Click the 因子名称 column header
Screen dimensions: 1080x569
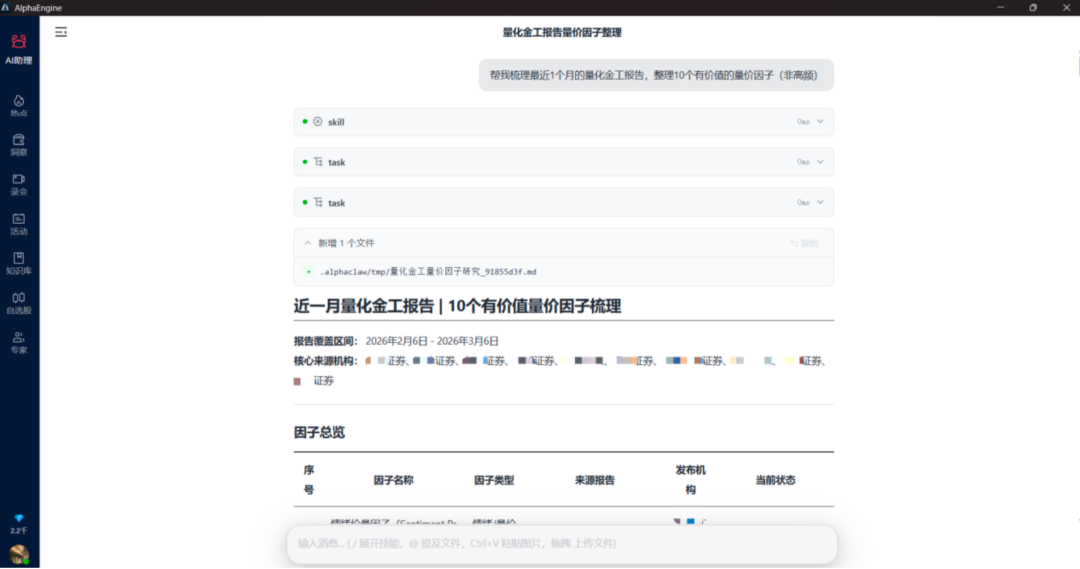pyautogui.click(x=393, y=480)
